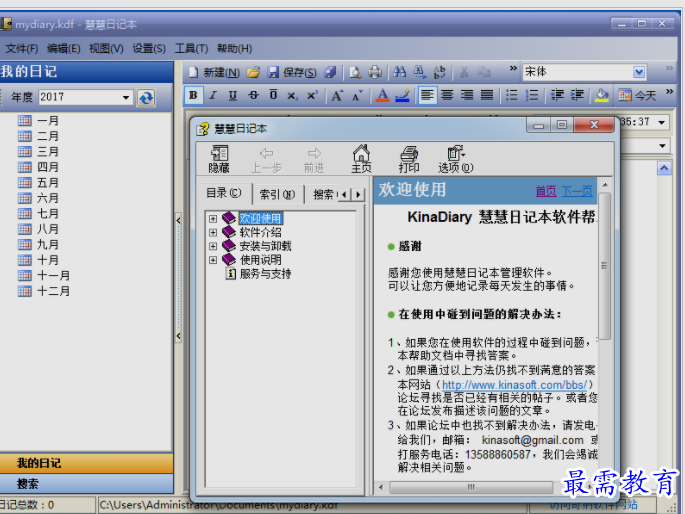Decrease paragraph indent
685x514 pixels.
click(557, 95)
